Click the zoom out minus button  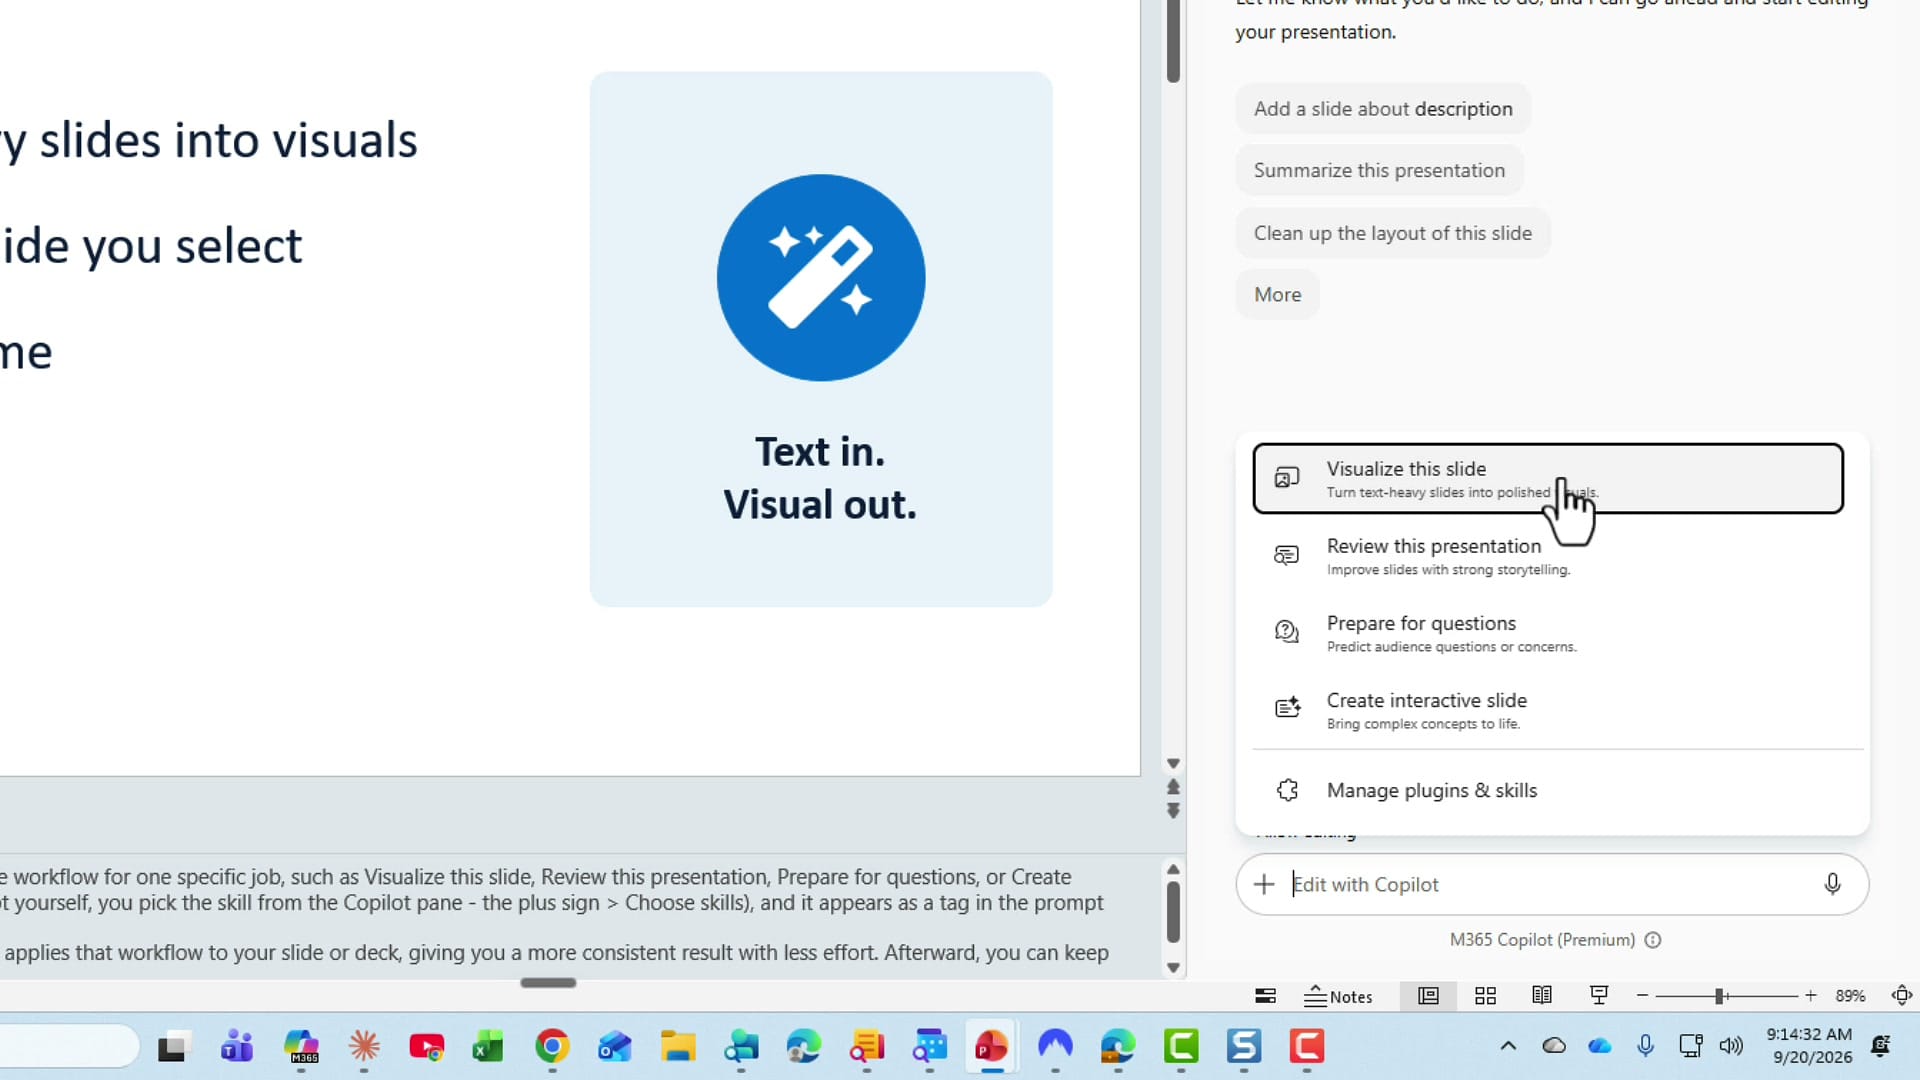[1642, 996]
